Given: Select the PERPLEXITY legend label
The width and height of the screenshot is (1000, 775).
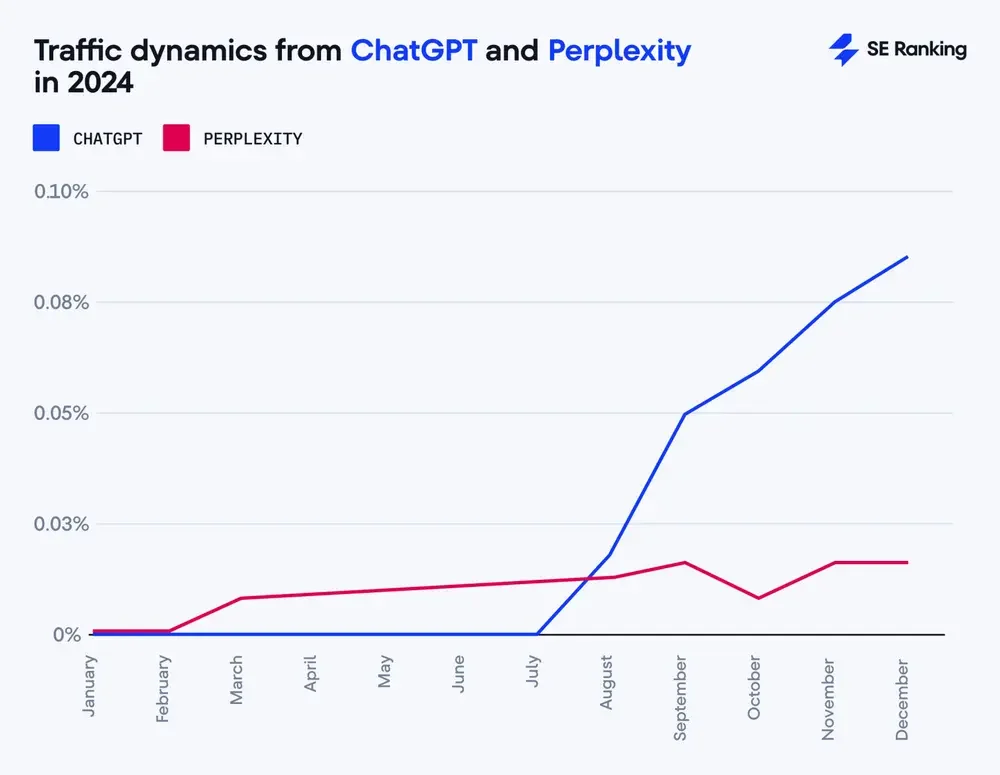Looking at the screenshot, I should pyautogui.click(x=253, y=138).
